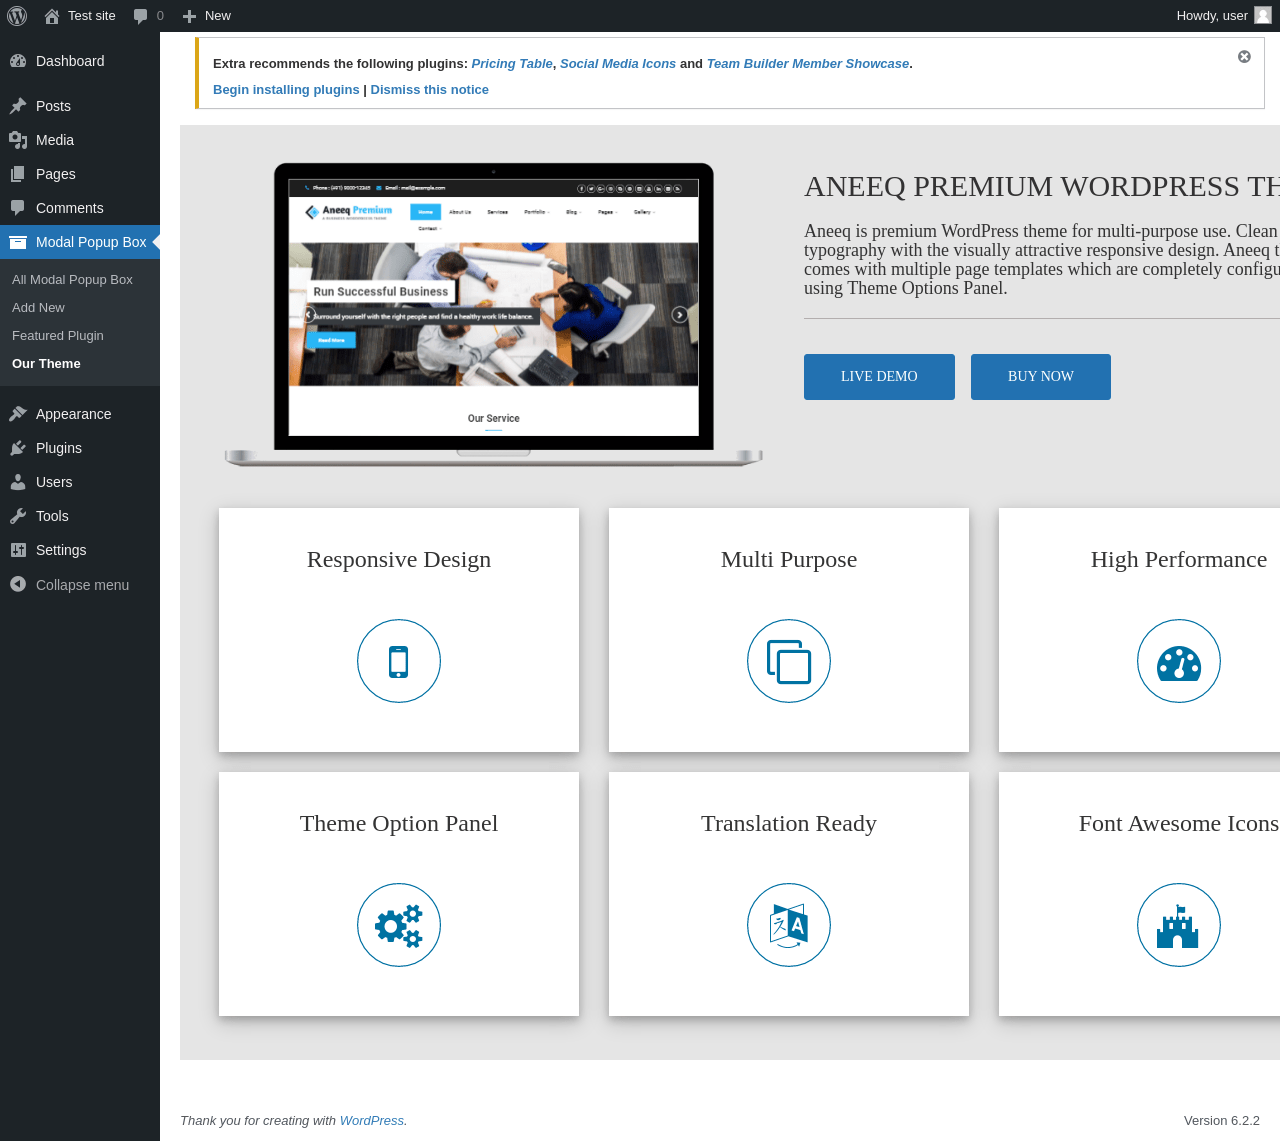The height and width of the screenshot is (1141, 1280).
Task: Click the Theme Option Panel gears icon
Action: 399,925
